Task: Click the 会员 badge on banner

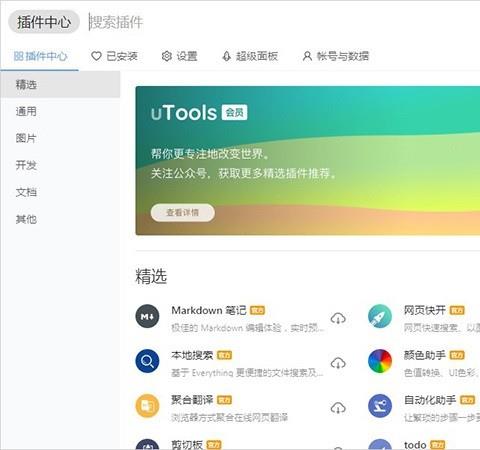Action: [x=235, y=112]
